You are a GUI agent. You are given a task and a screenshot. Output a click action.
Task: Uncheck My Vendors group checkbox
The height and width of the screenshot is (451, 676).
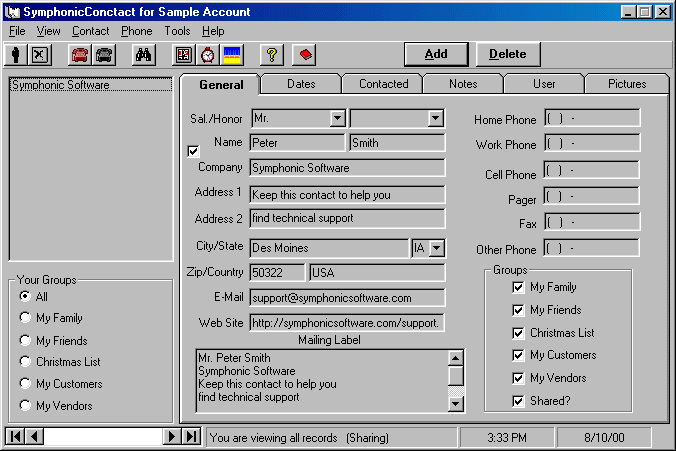tap(518, 378)
